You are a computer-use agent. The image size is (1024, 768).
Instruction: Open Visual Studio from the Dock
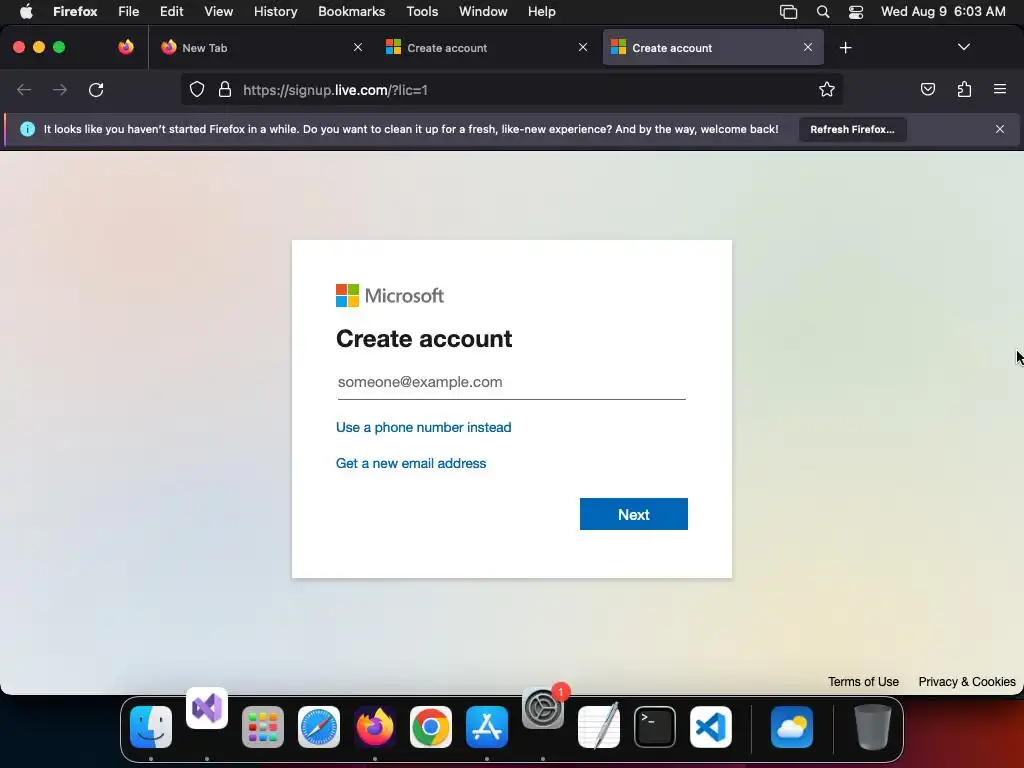tap(206, 708)
